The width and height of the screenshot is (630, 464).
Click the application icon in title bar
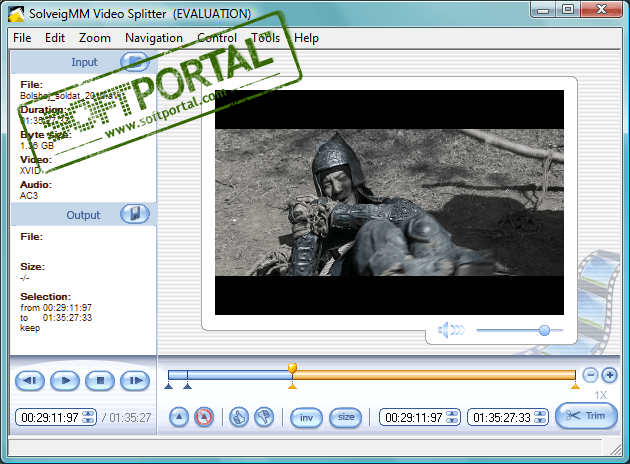pos(16,14)
